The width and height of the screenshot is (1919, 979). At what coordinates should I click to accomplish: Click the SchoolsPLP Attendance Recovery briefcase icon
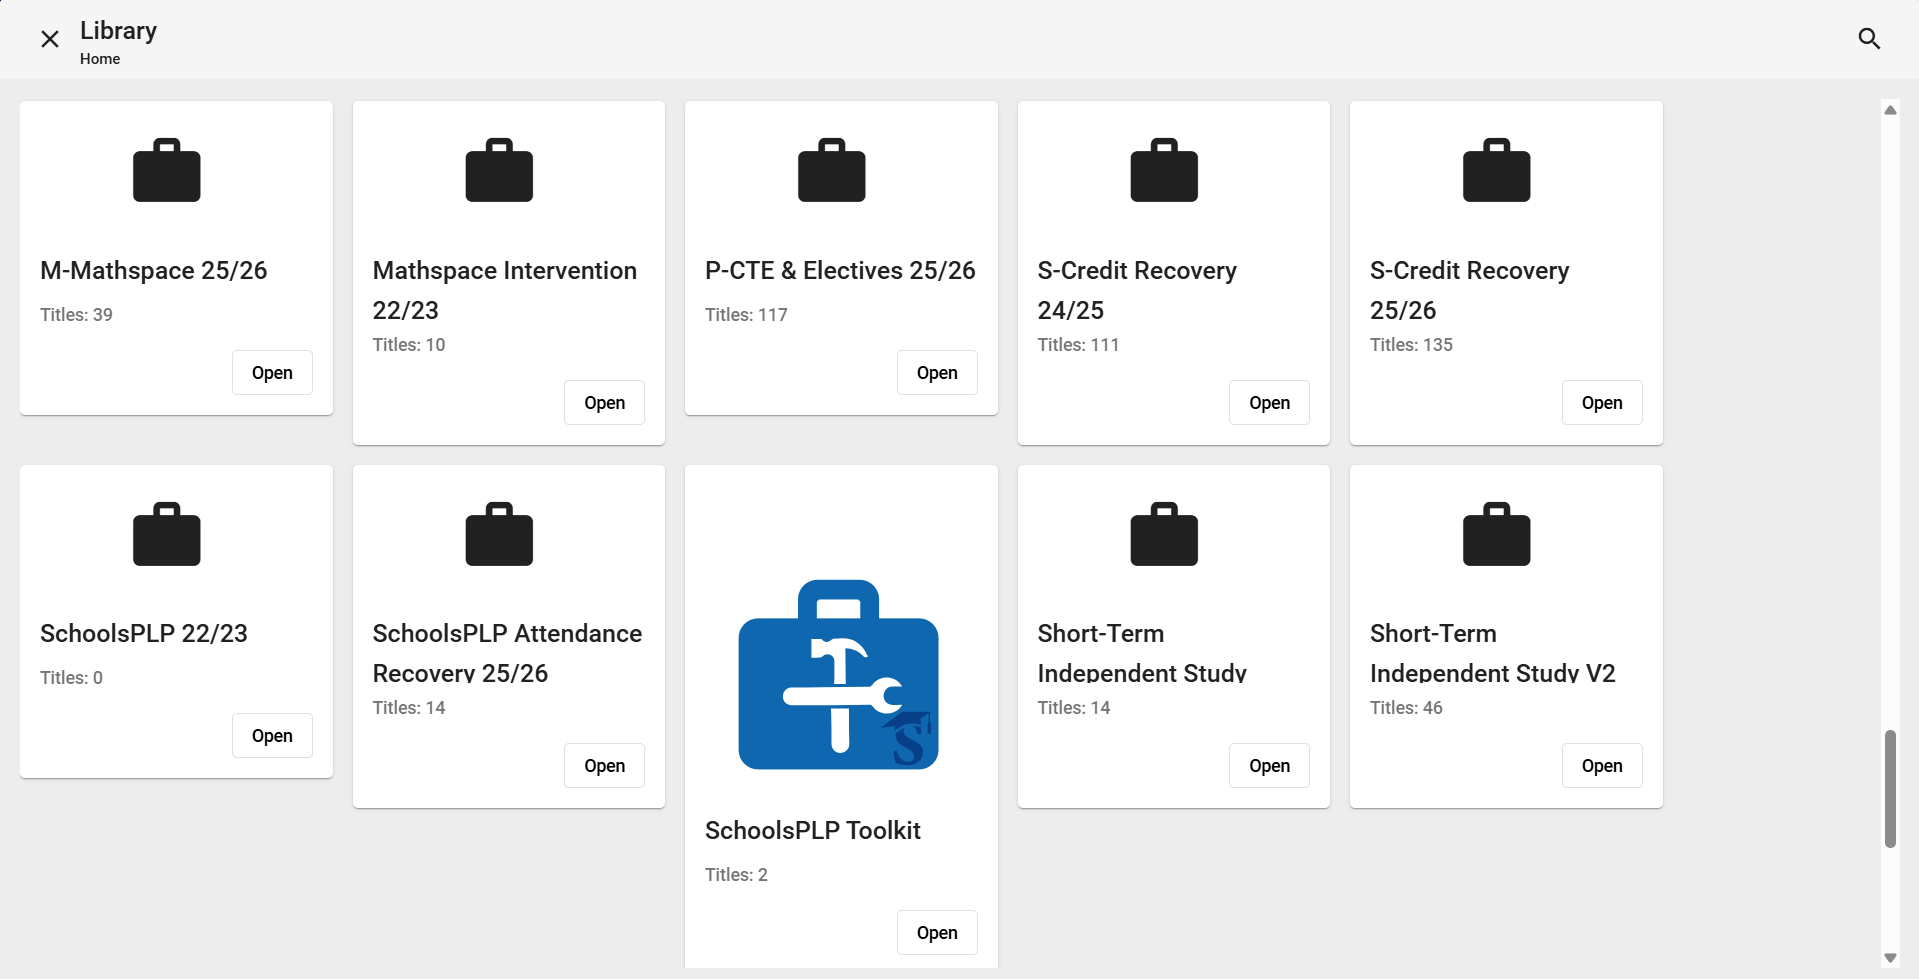pos(499,534)
